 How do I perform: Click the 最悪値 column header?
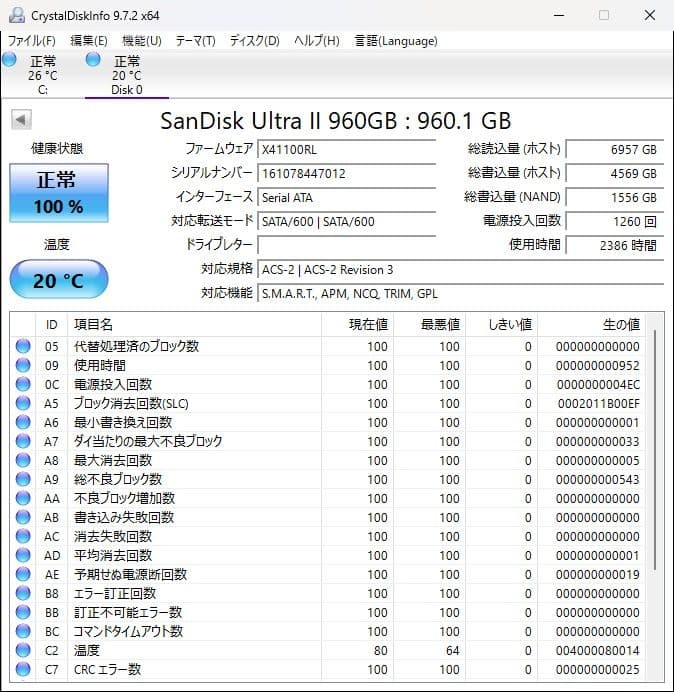(x=429, y=325)
